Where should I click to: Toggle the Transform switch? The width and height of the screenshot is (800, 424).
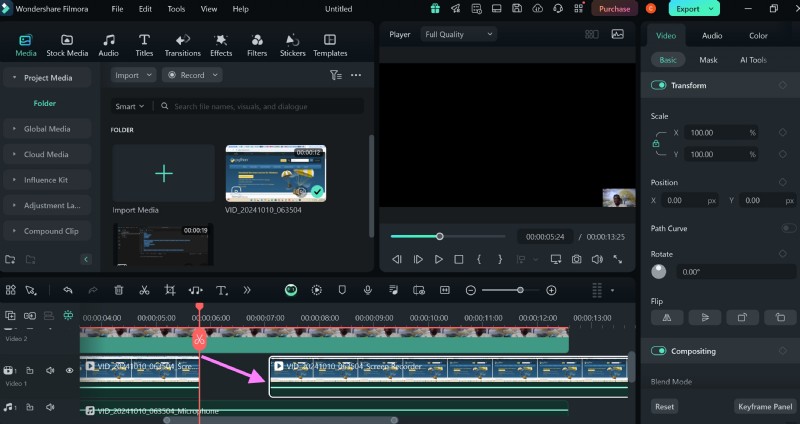[658, 85]
